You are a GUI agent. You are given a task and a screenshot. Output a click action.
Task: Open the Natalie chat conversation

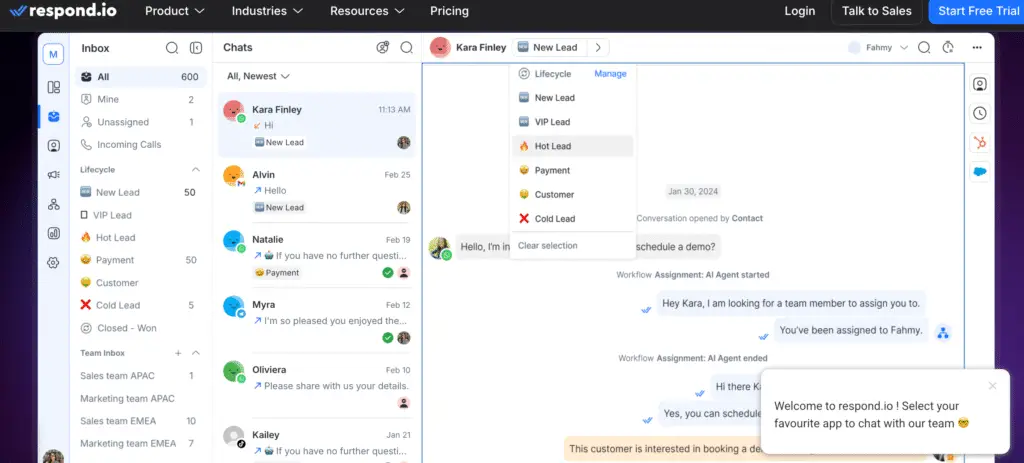(x=317, y=255)
